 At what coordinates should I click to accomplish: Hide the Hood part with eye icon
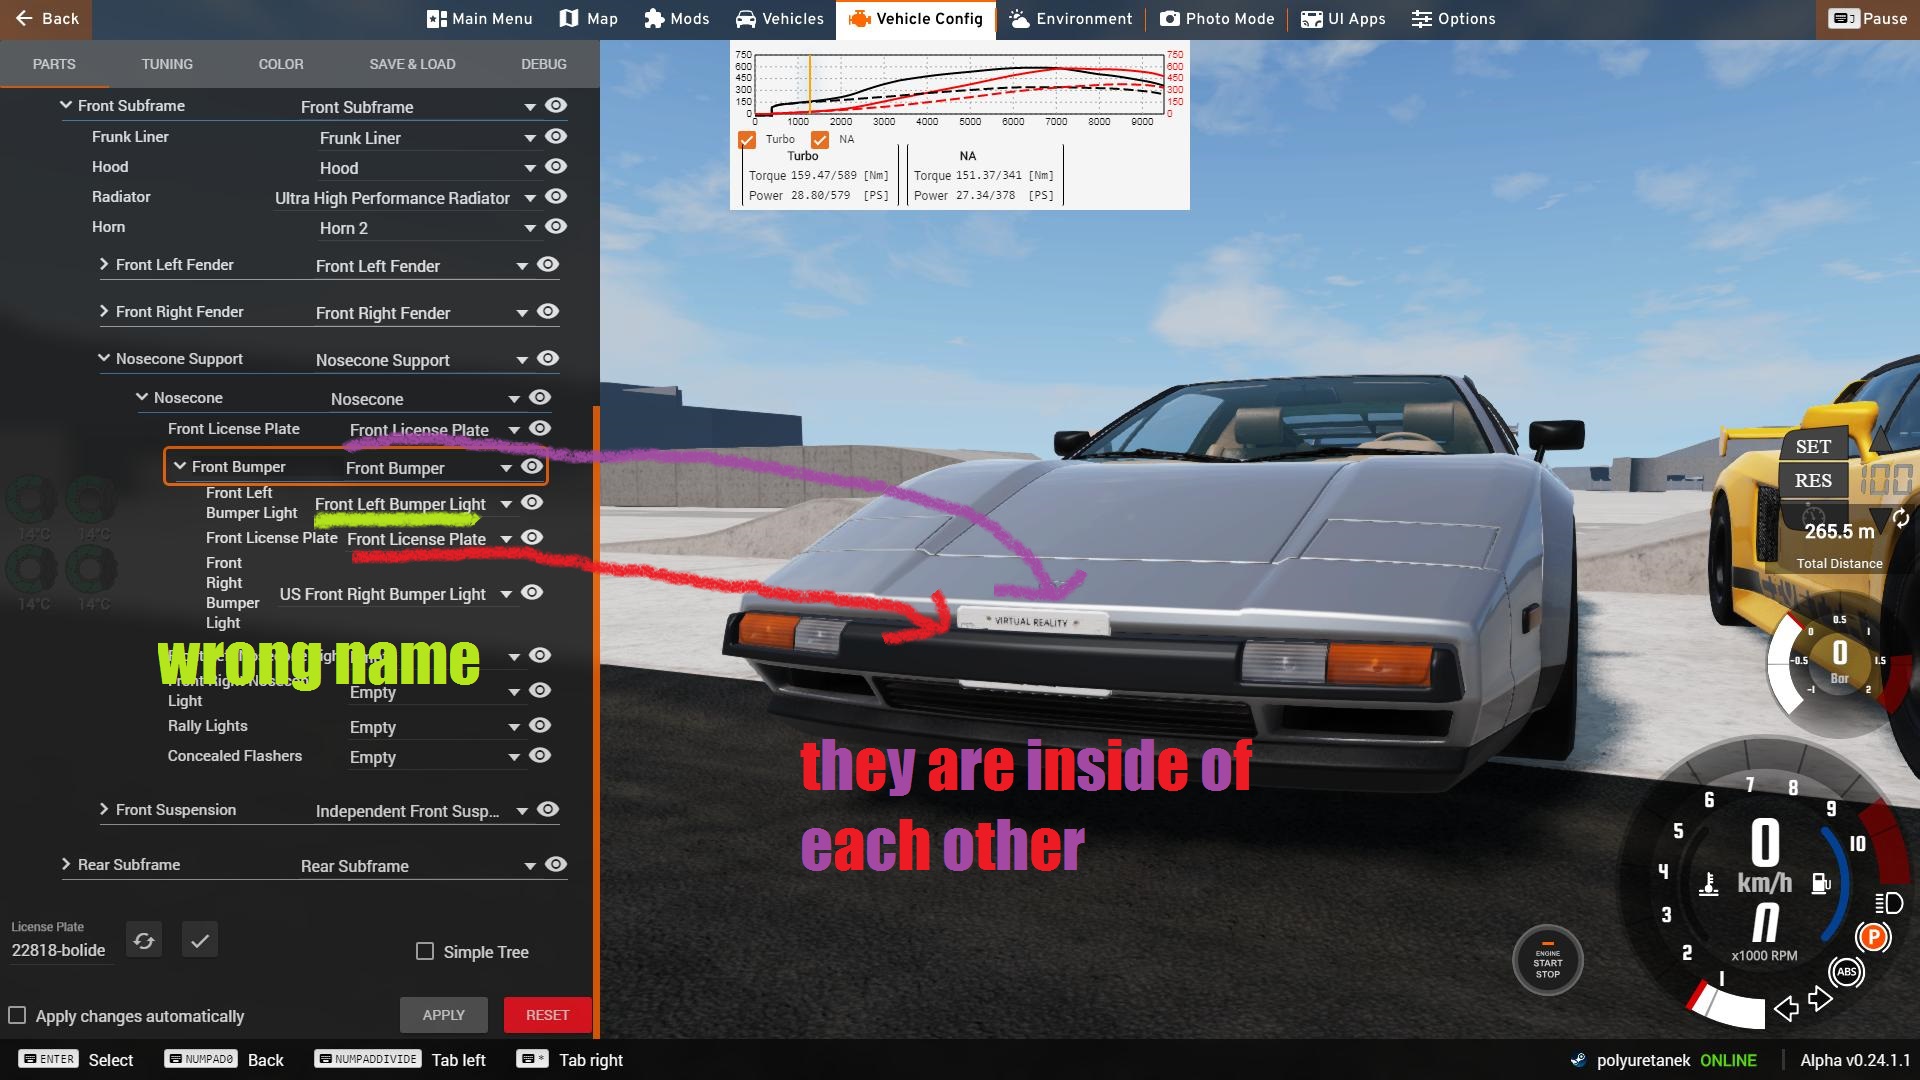557,167
